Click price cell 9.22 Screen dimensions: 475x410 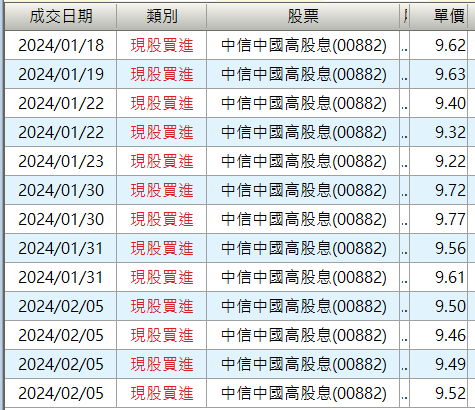tap(439, 161)
